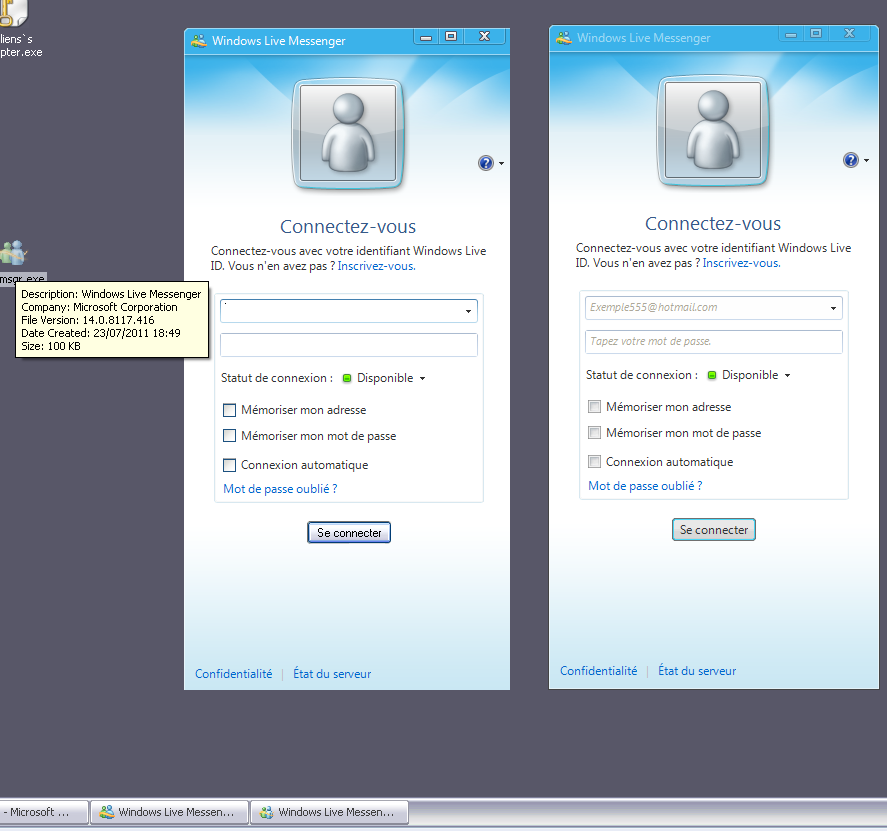This screenshot has width=887, height=831.
Task: Click profile picture in right Messenger window
Action: (x=712, y=131)
